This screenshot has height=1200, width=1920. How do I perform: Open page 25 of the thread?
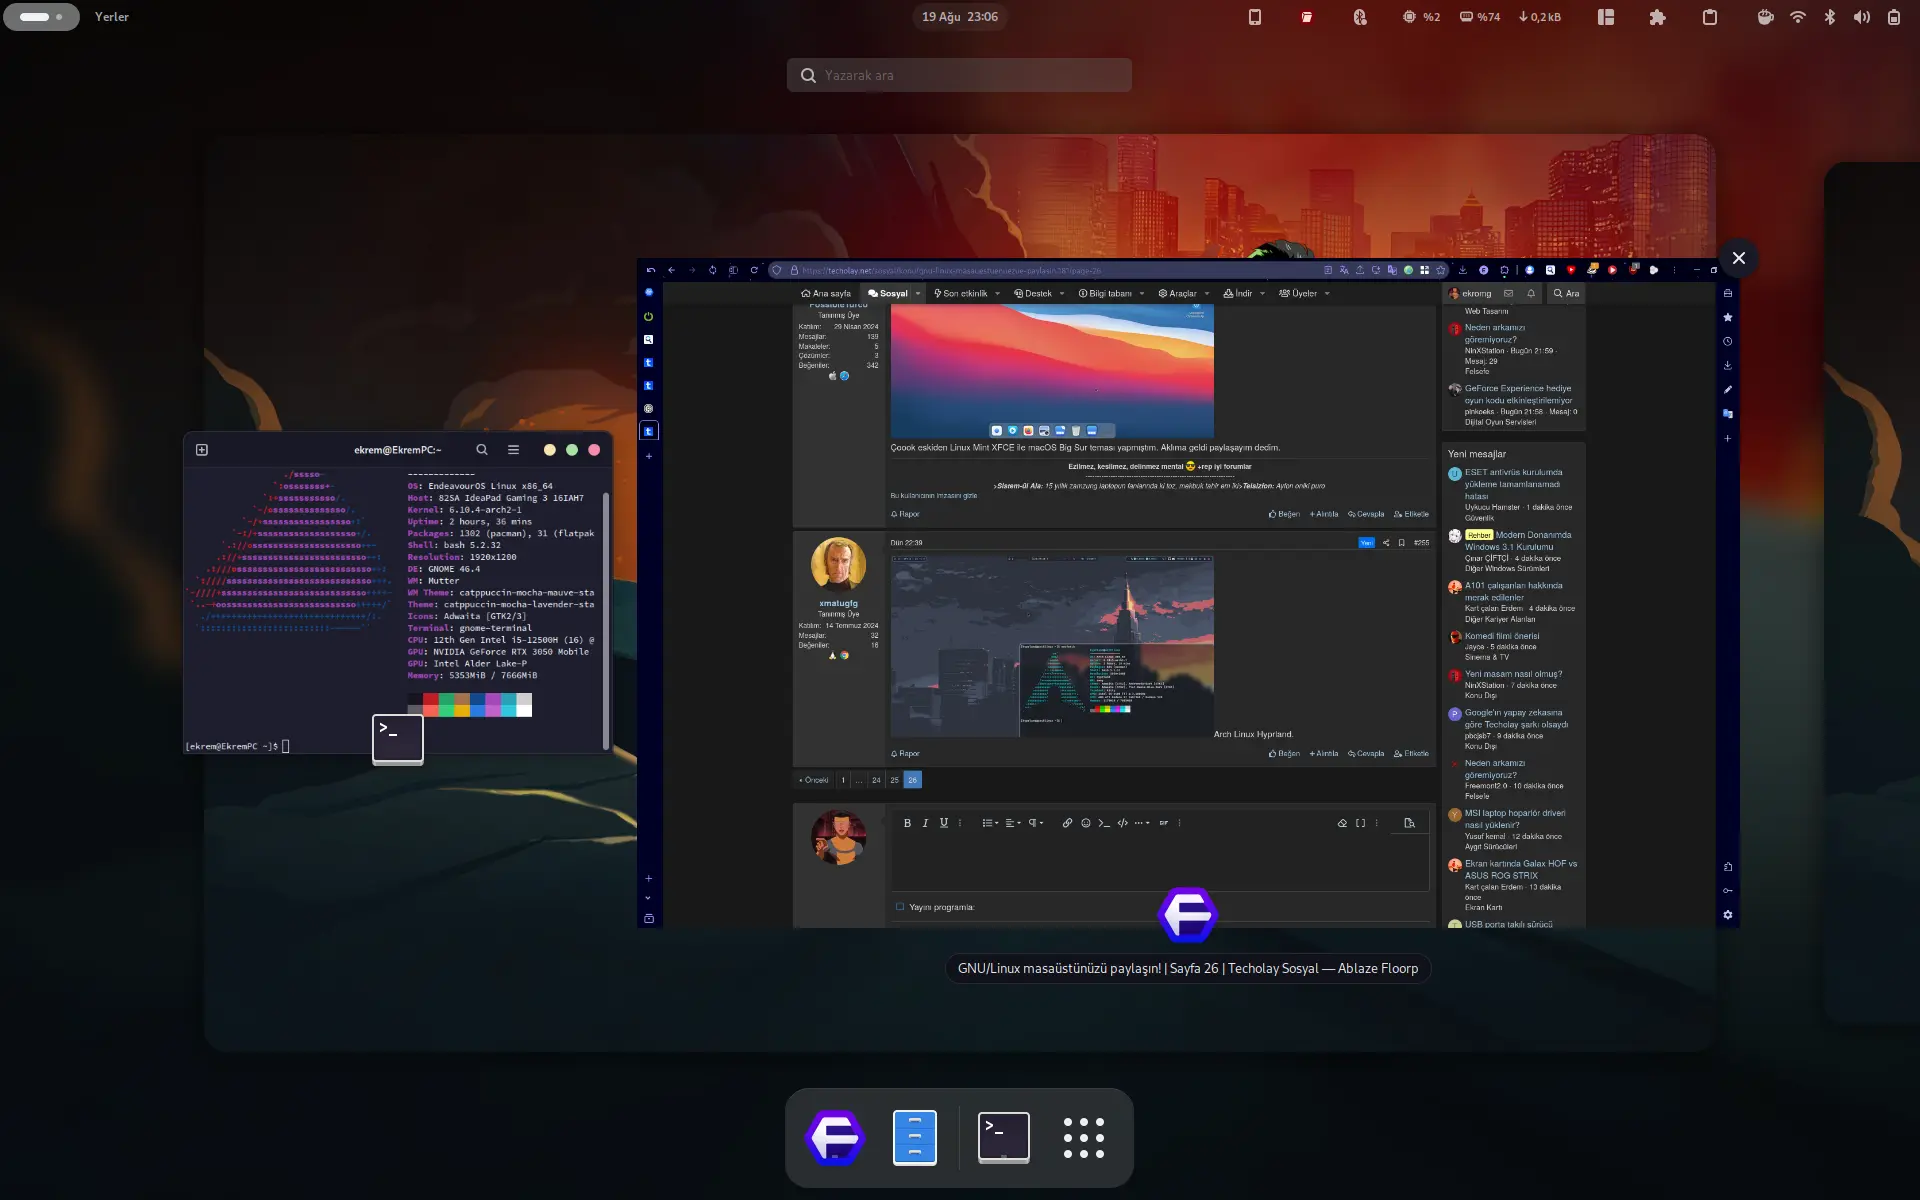[x=894, y=780]
